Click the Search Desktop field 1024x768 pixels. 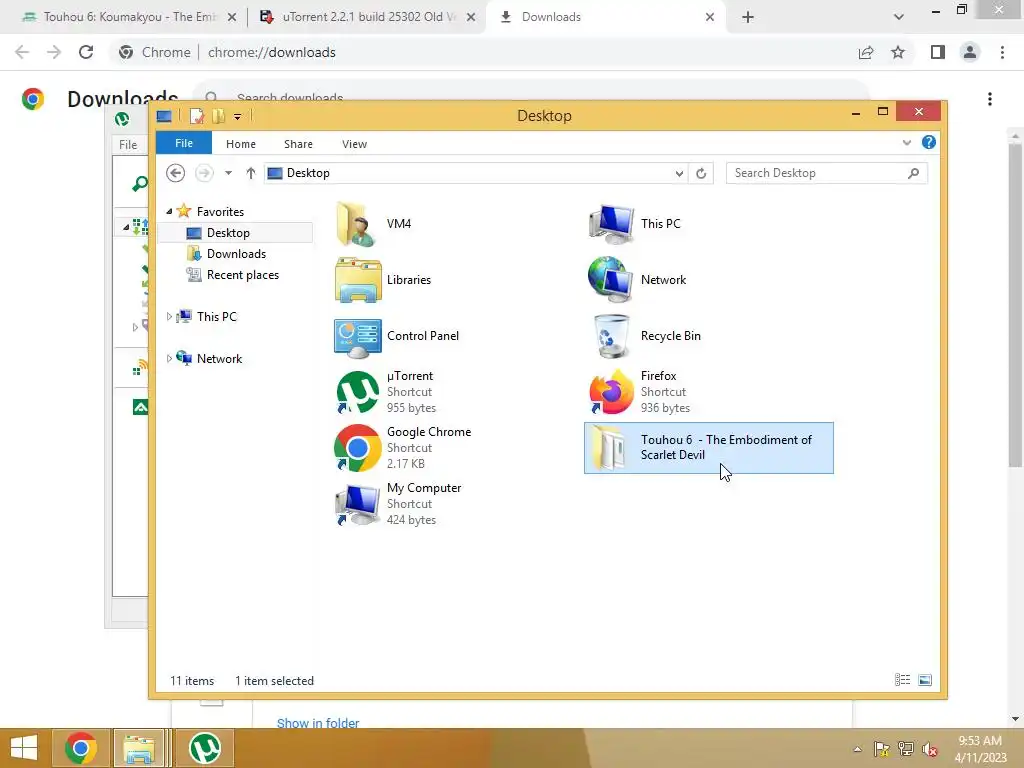tap(825, 173)
